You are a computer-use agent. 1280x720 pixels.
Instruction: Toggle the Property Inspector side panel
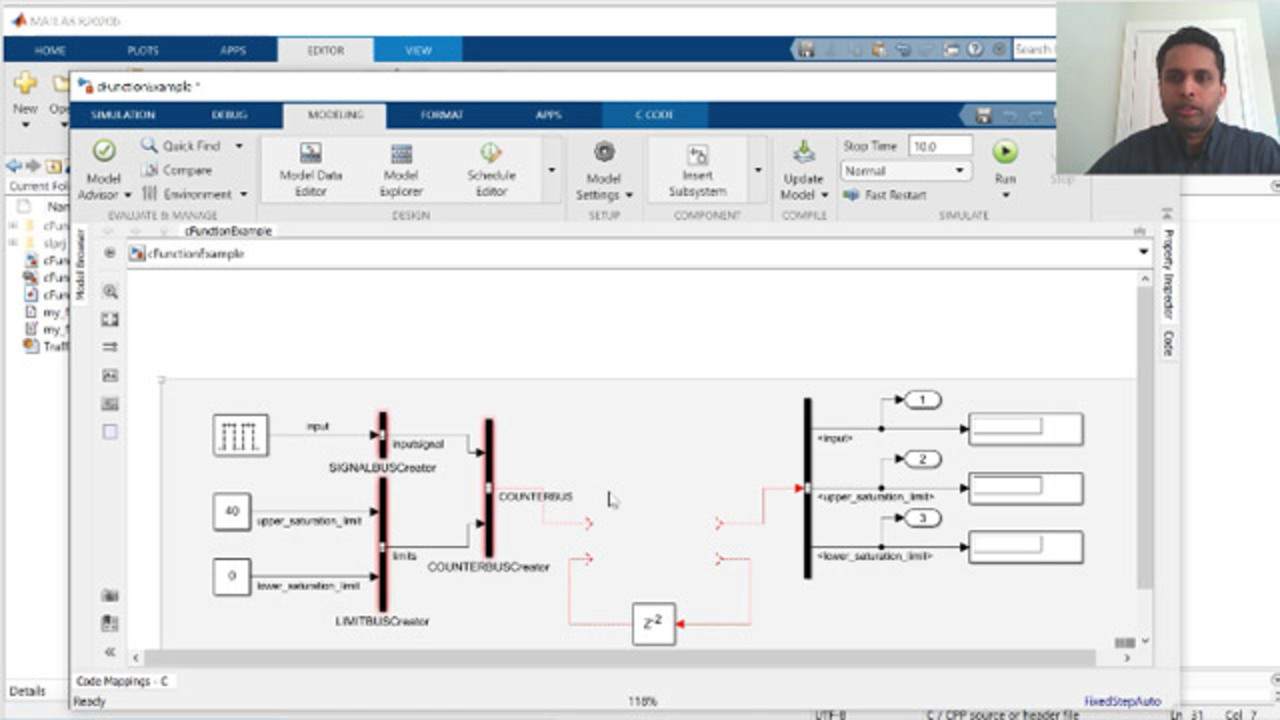(1167, 273)
